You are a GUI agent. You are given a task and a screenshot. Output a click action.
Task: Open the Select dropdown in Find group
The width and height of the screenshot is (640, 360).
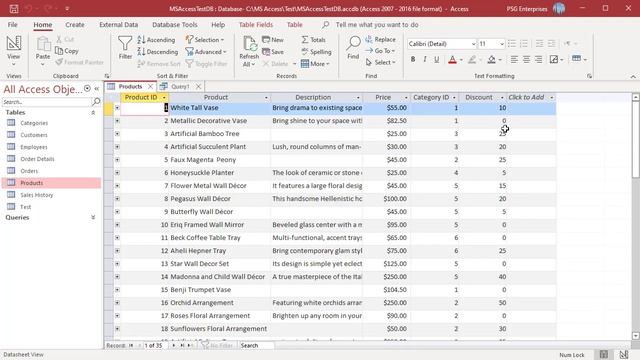pos(381,62)
